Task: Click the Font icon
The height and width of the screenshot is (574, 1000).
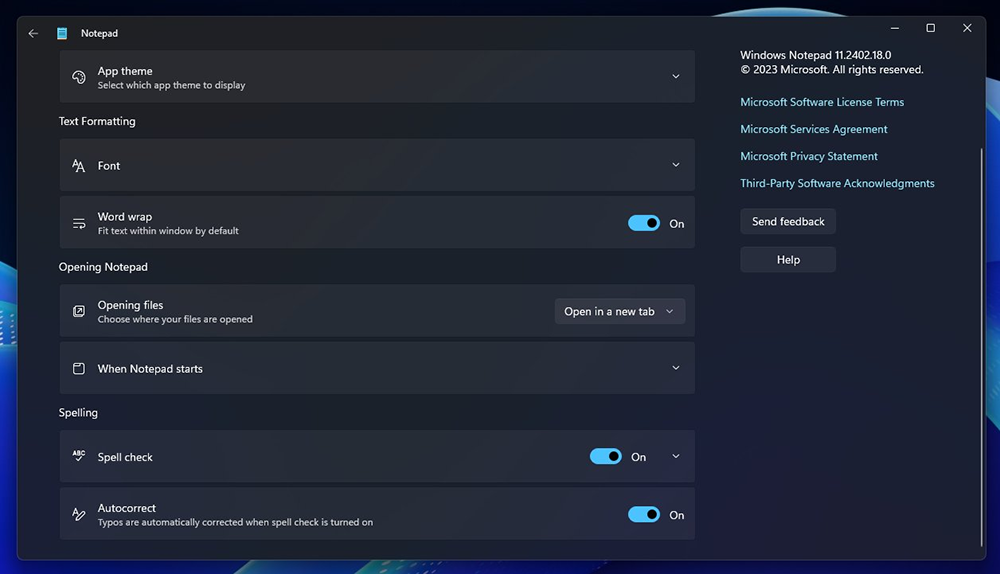Action: [79, 166]
